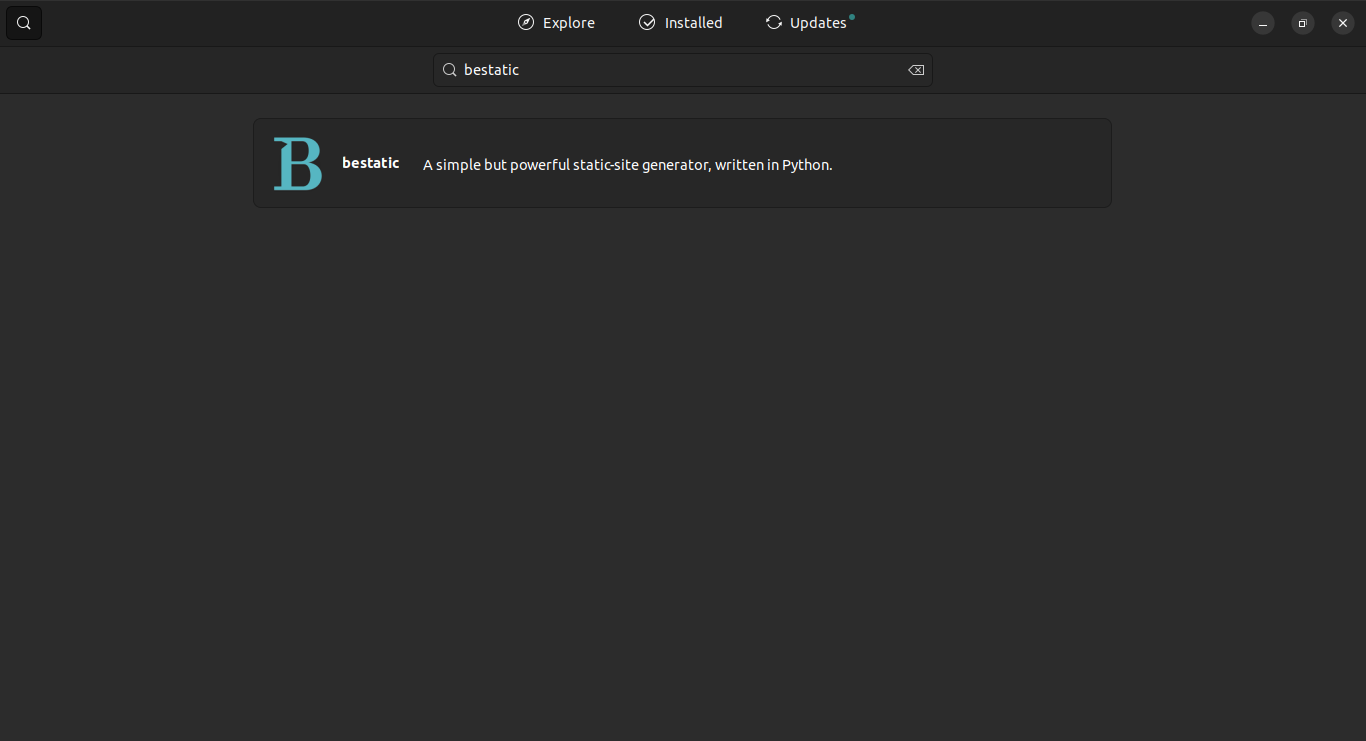
Task: Click the magnifier icon inside the search bar
Action: point(449,70)
